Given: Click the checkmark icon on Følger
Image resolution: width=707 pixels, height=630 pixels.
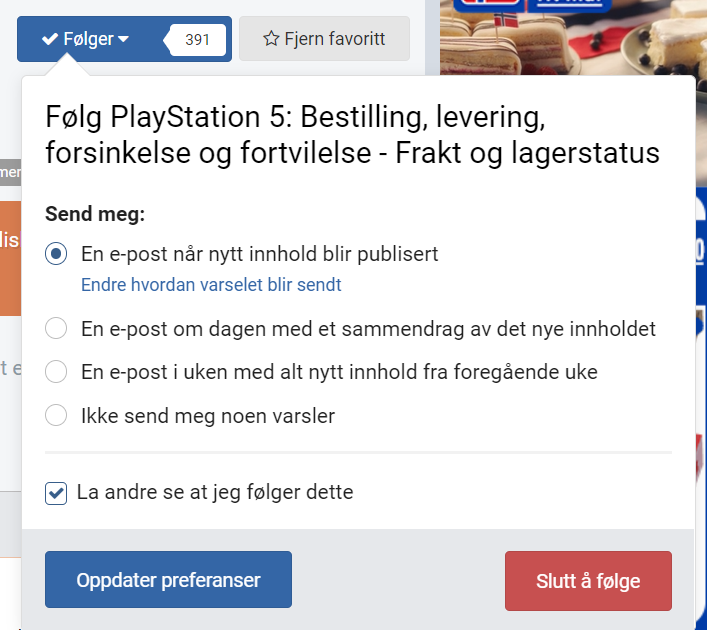Looking at the screenshot, I should [49, 39].
